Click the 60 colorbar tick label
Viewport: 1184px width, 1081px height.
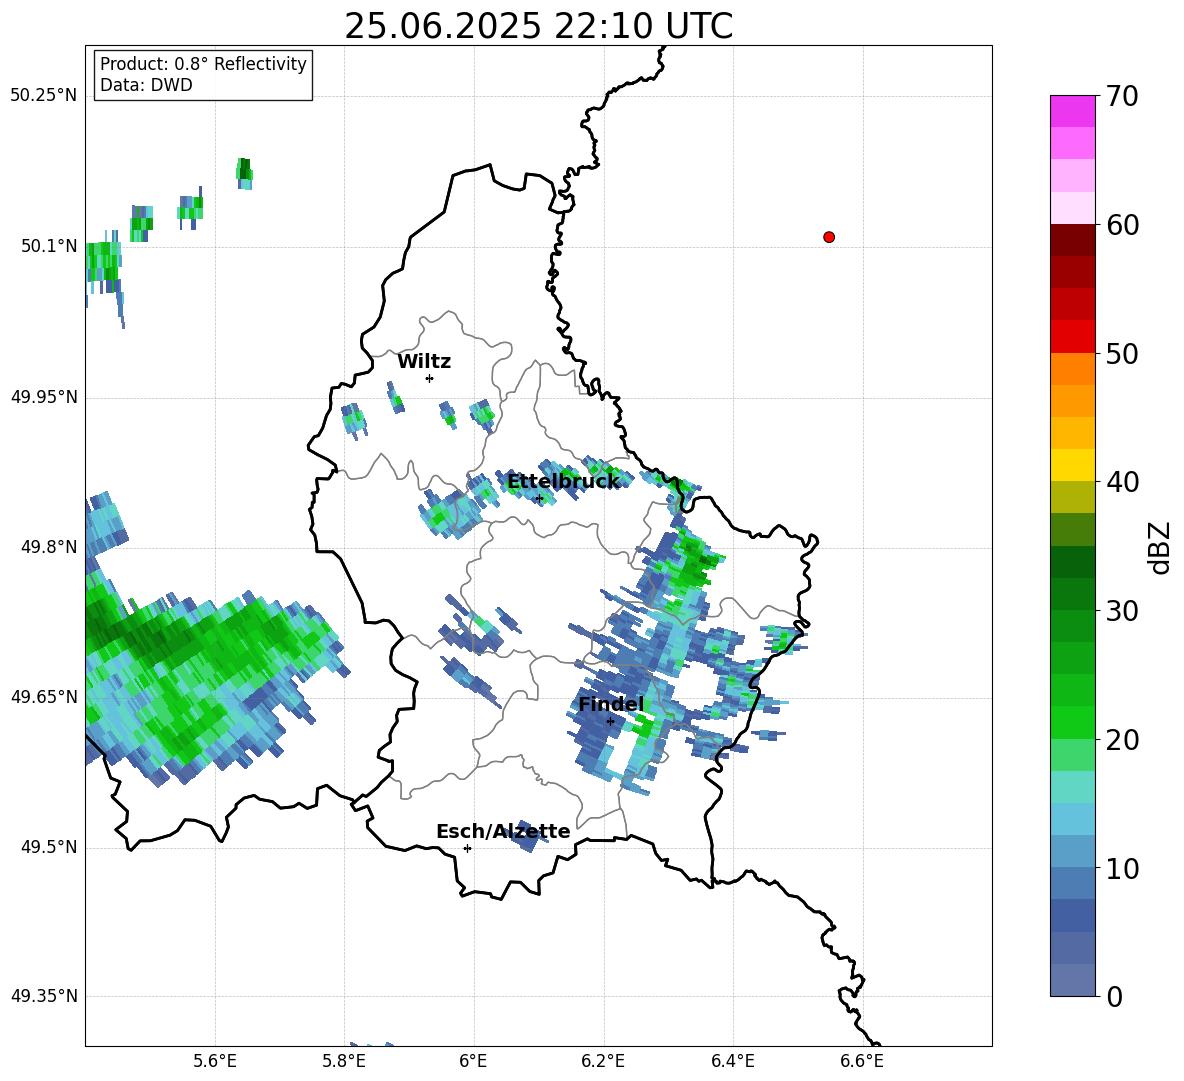1122,225
